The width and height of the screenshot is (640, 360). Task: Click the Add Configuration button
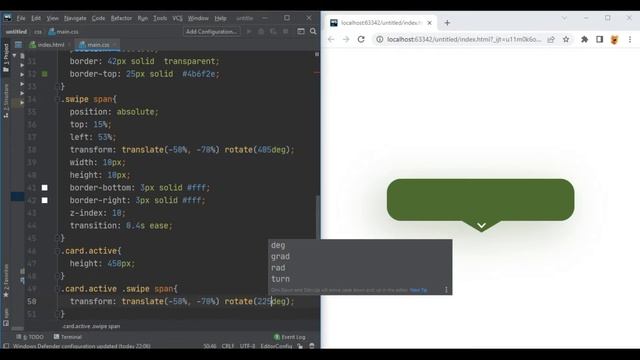click(x=211, y=31)
